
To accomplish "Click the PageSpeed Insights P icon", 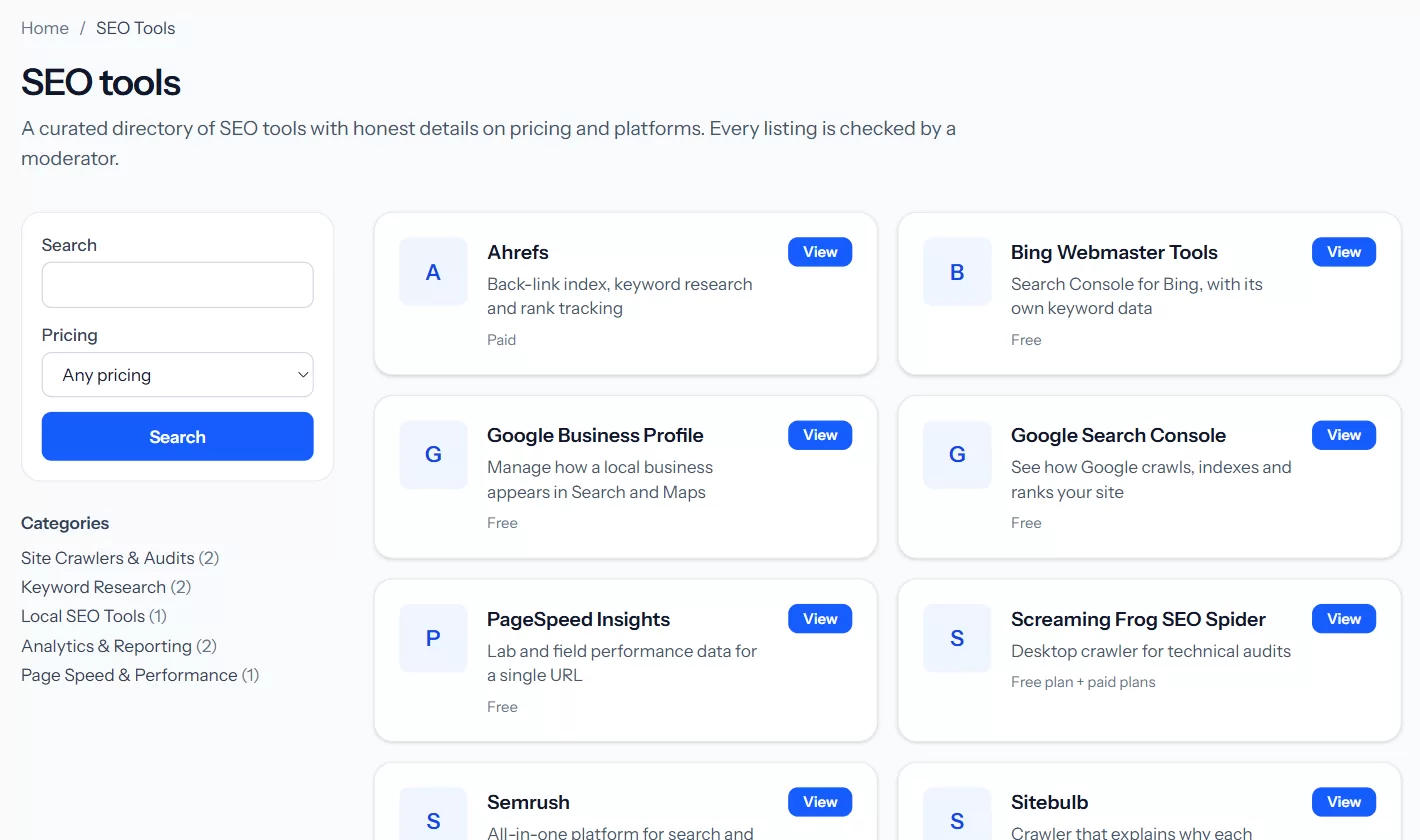I will (x=433, y=638).
